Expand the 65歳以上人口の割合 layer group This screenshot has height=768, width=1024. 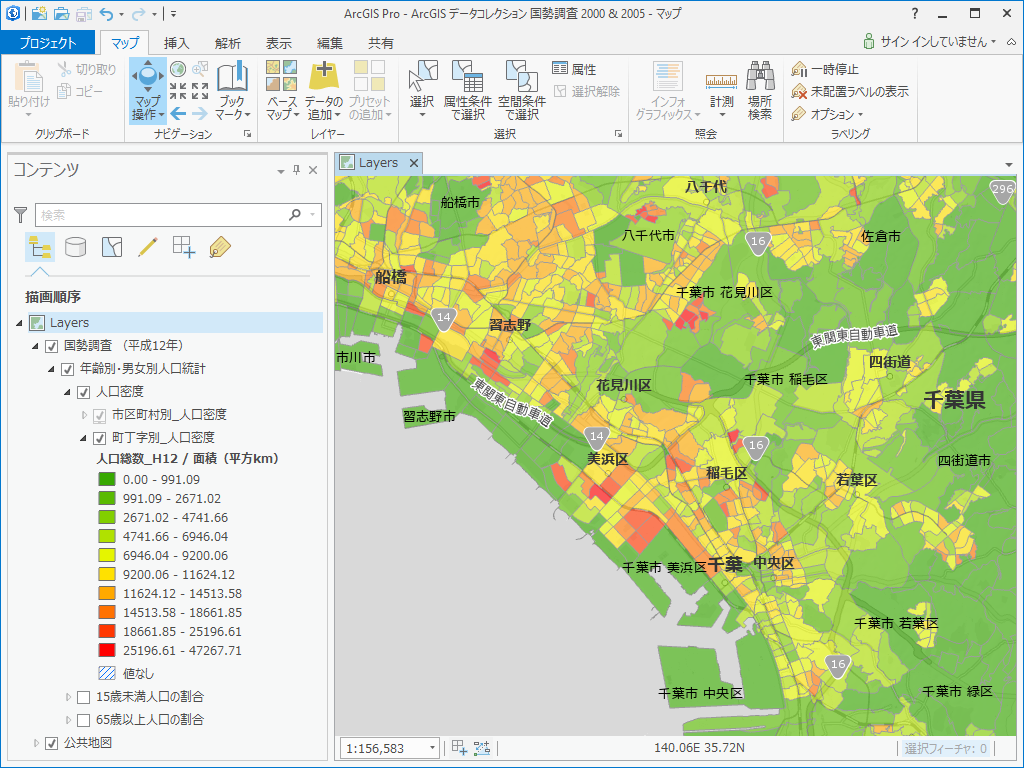coord(68,719)
